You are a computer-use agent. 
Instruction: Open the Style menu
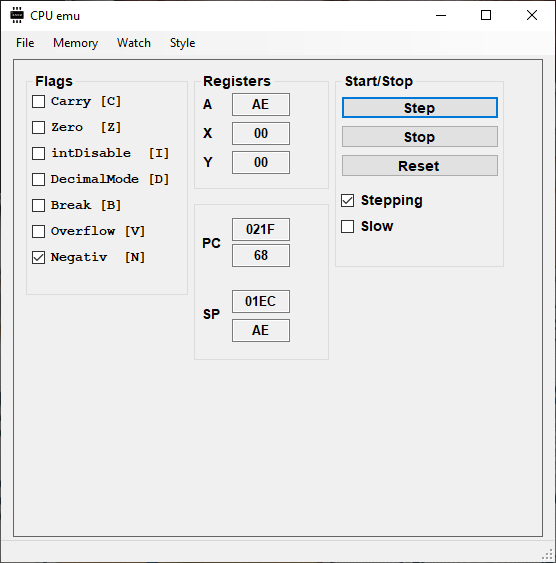tap(182, 43)
